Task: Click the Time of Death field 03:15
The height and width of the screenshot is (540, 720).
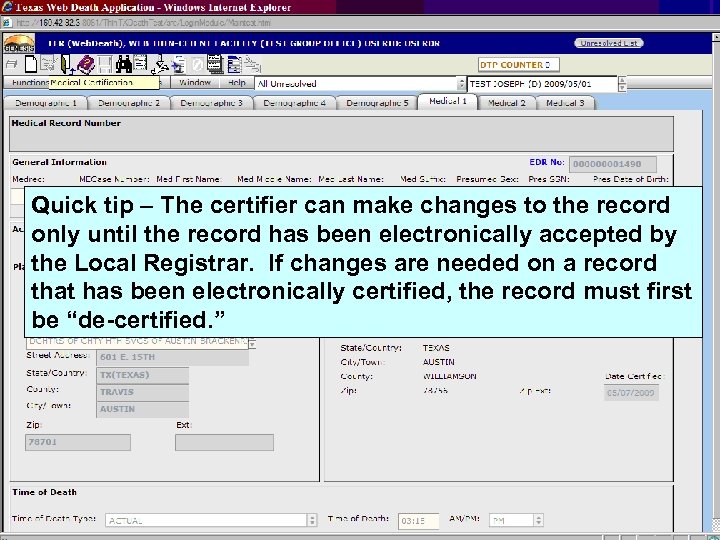Action: point(418,521)
